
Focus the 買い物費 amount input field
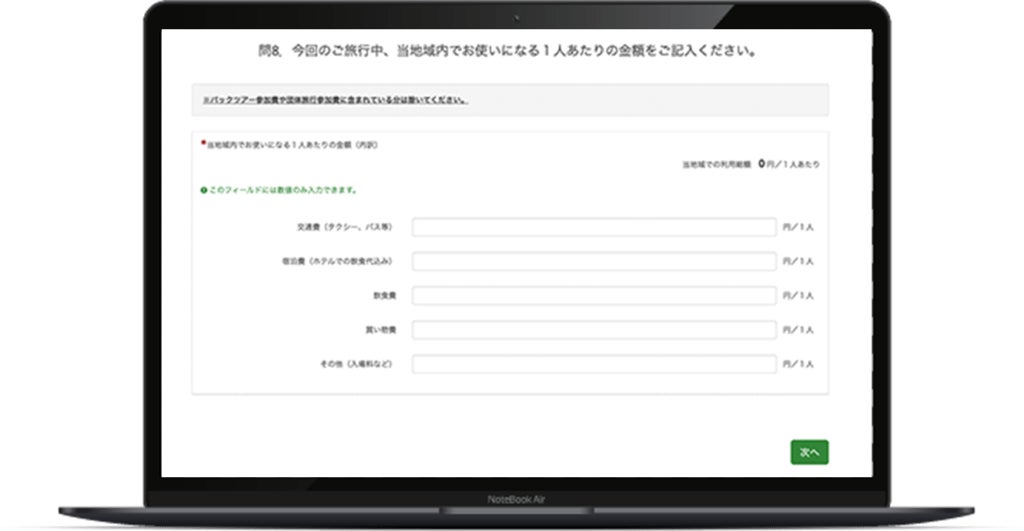[x=594, y=330]
